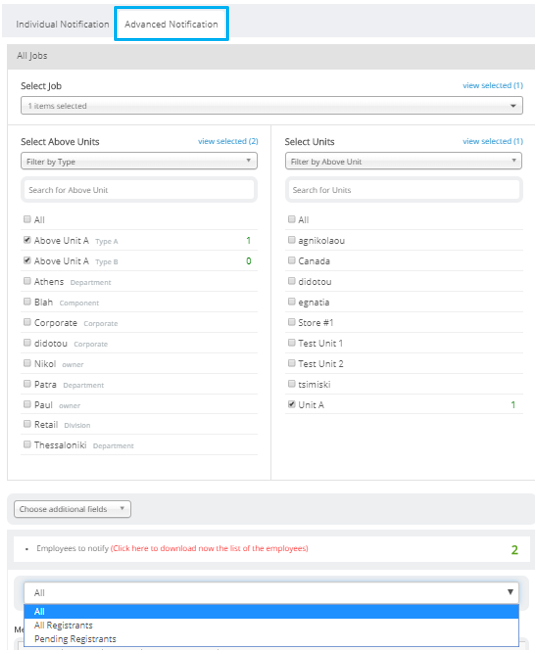
Task: Click inside the Search for Units field
Action: click(403, 190)
